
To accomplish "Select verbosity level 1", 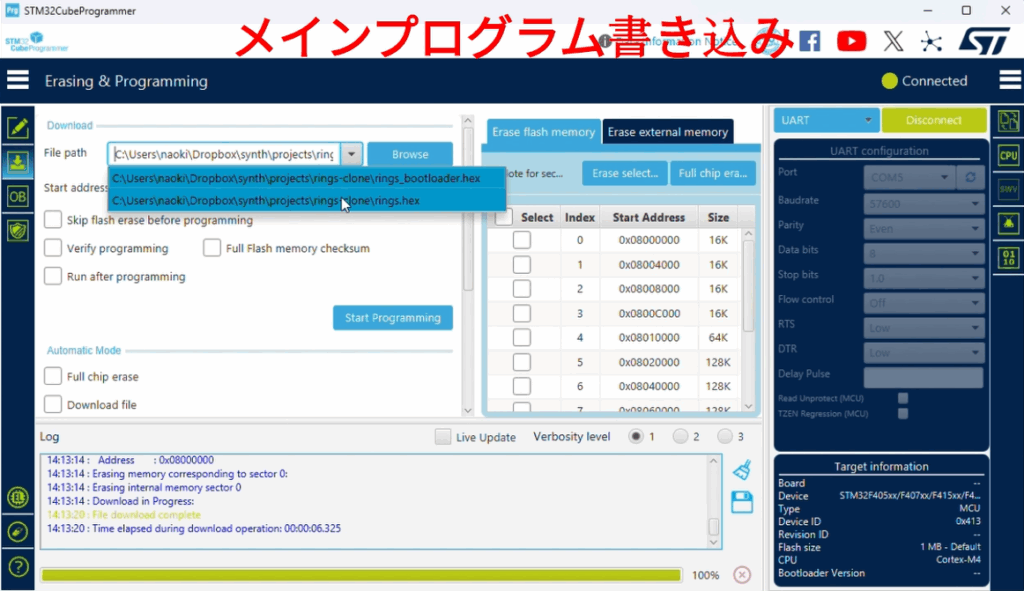I will (x=635, y=436).
